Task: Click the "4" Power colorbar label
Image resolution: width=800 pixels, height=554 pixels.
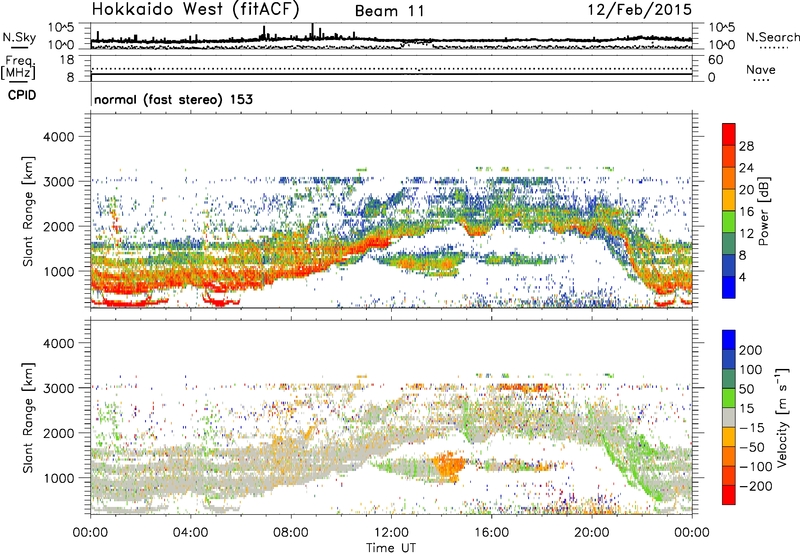Action: tap(742, 278)
